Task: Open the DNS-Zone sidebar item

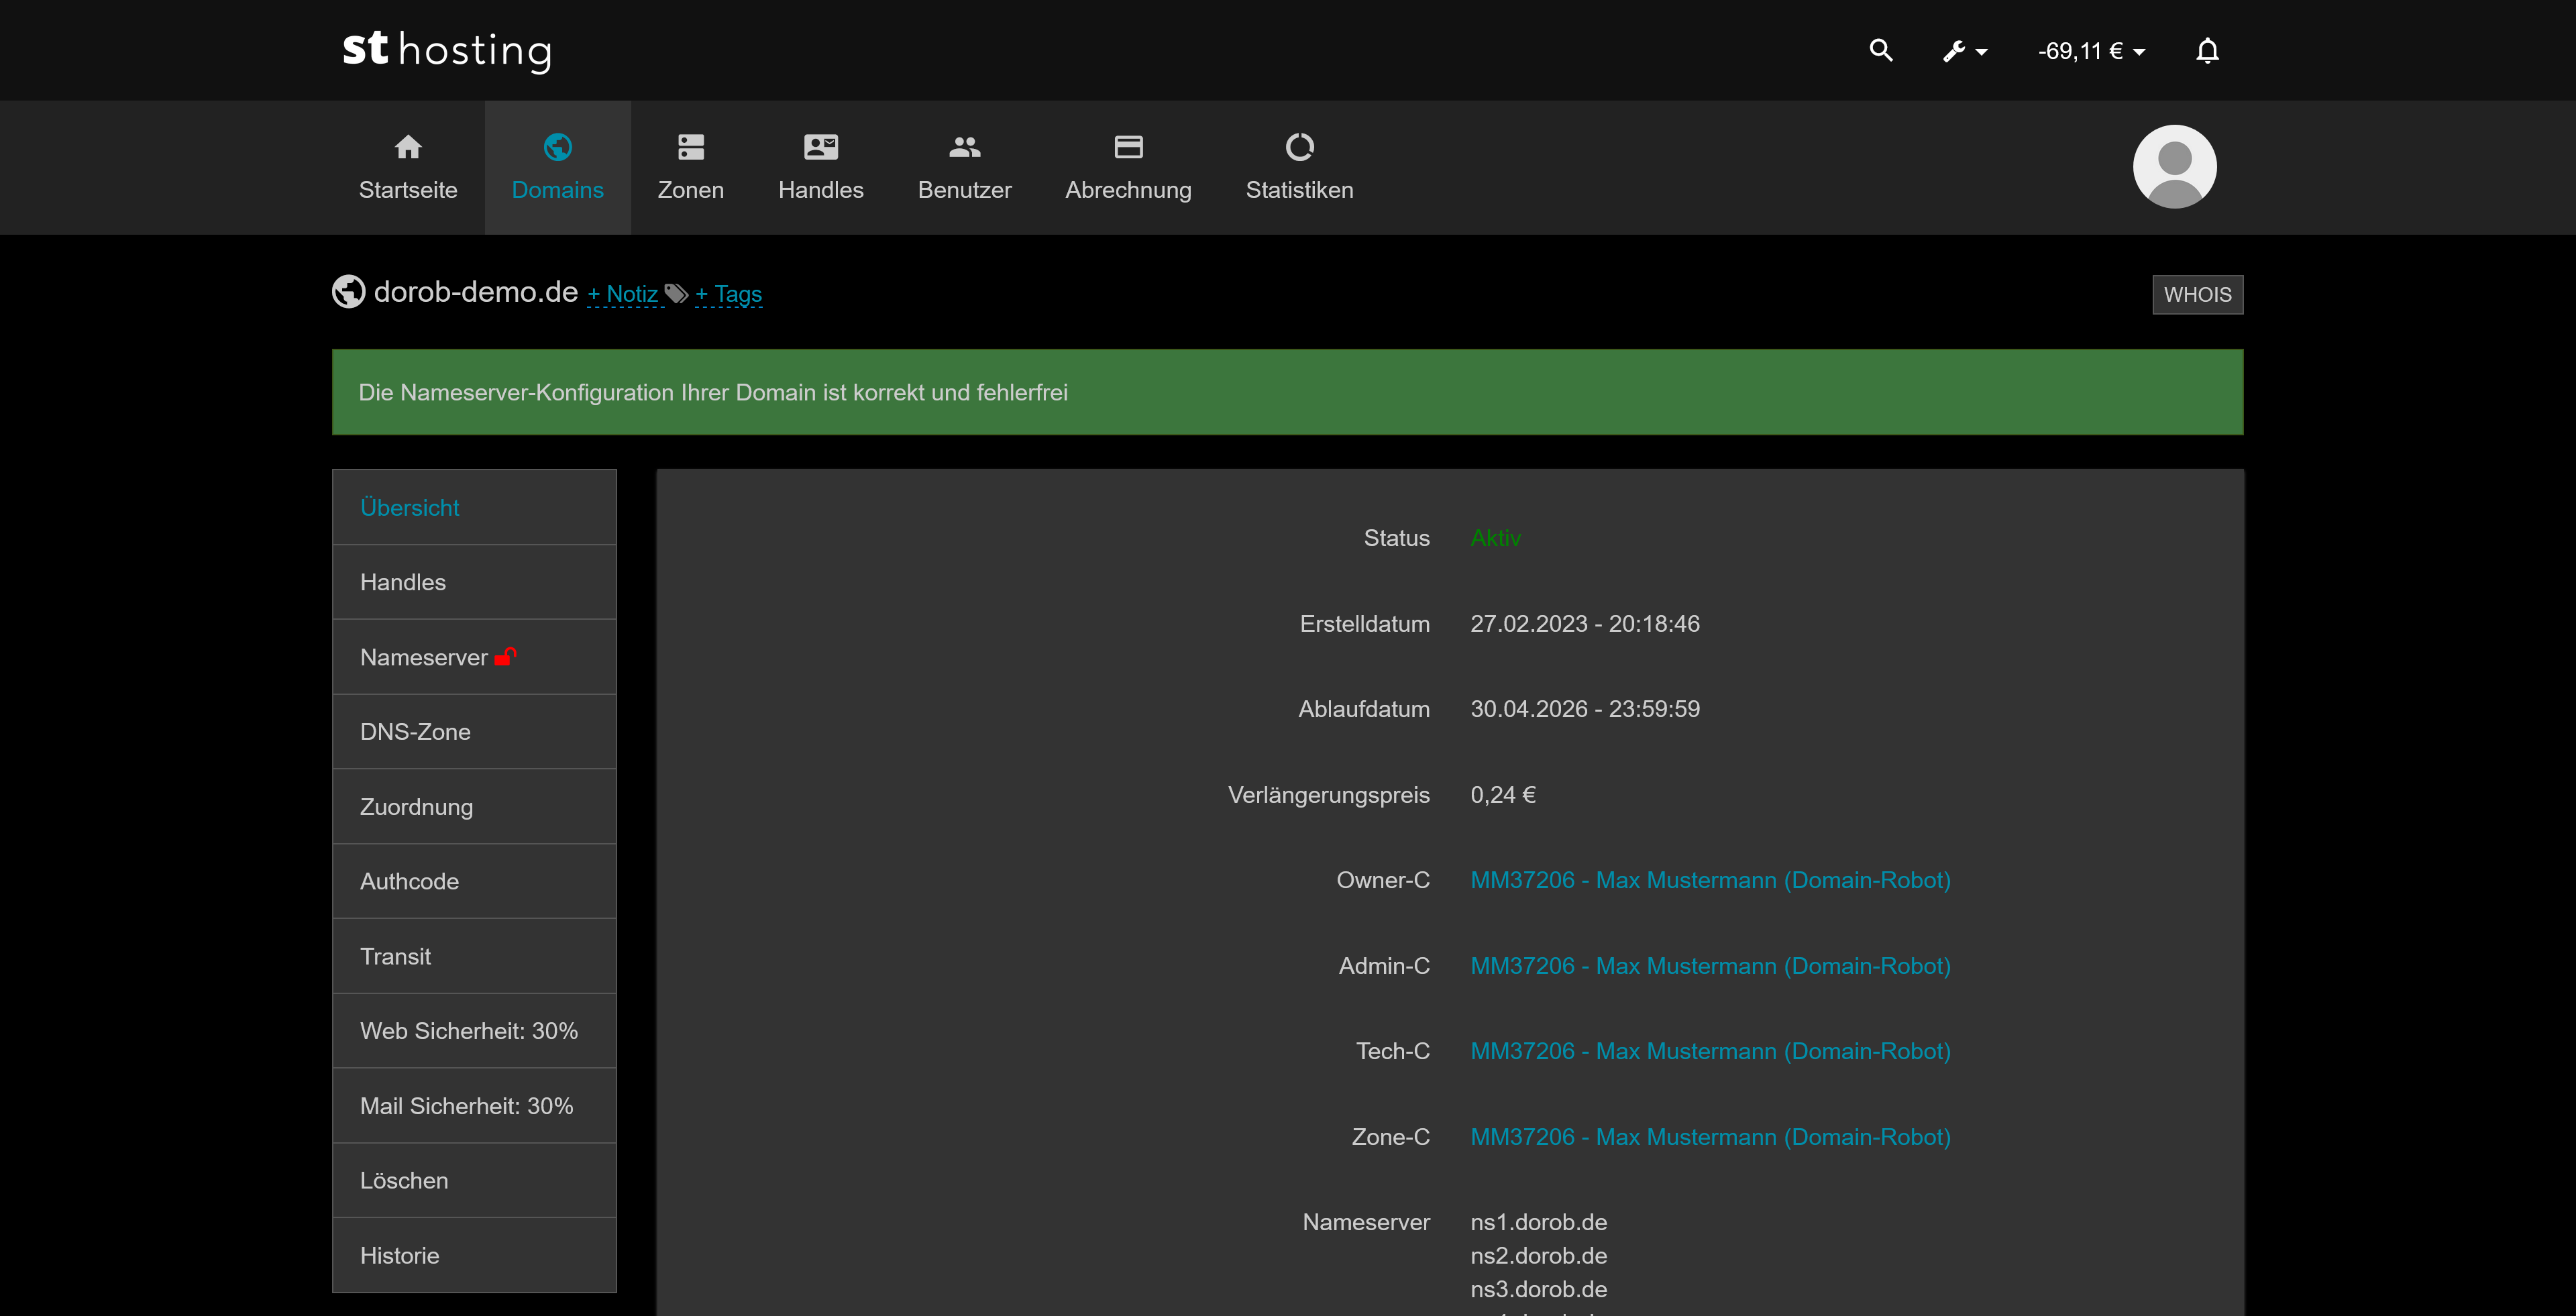Action: (x=415, y=732)
